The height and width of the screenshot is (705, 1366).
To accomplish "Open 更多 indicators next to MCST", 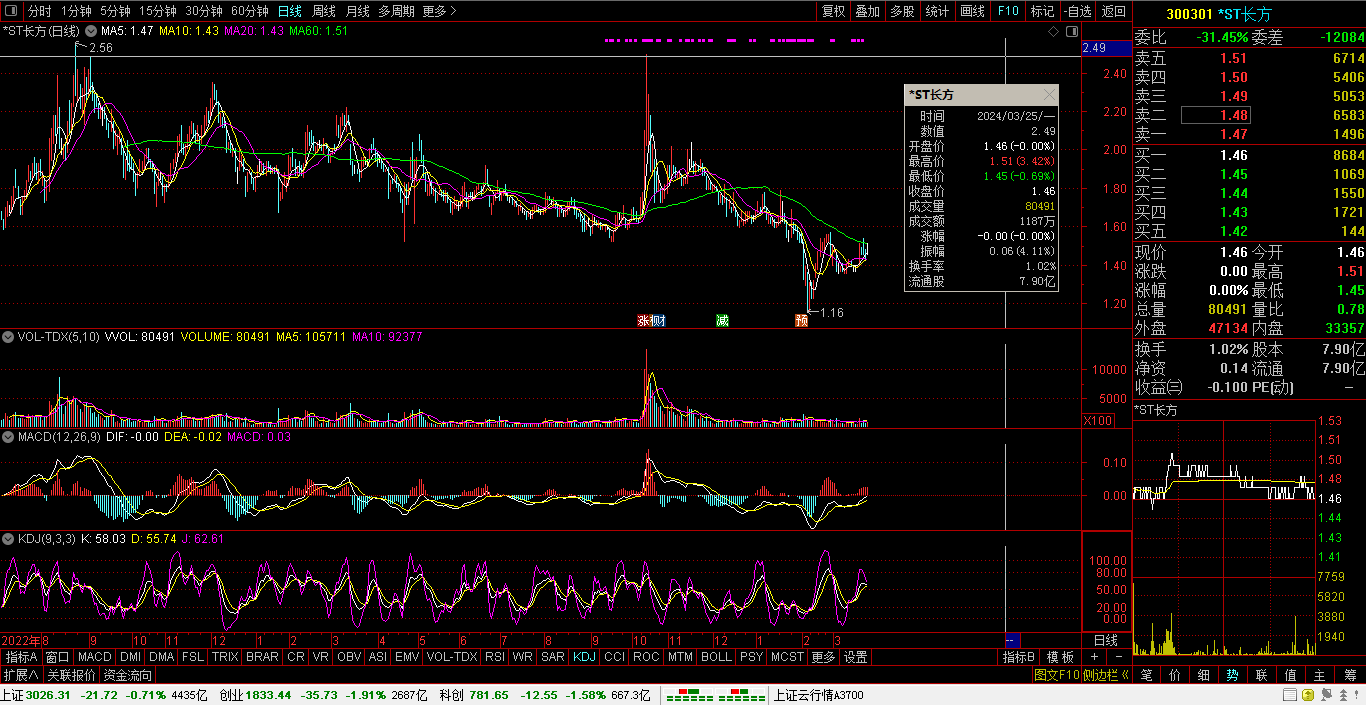I will [x=823, y=657].
